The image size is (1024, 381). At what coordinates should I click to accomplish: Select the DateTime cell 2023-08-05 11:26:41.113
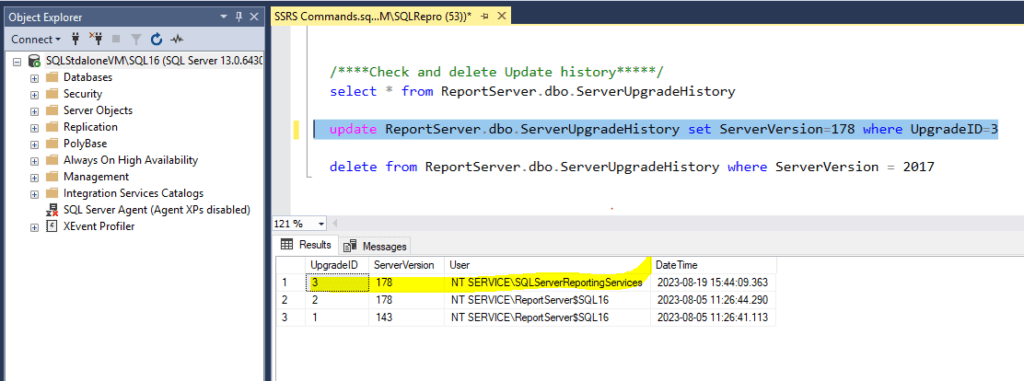(713, 318)
